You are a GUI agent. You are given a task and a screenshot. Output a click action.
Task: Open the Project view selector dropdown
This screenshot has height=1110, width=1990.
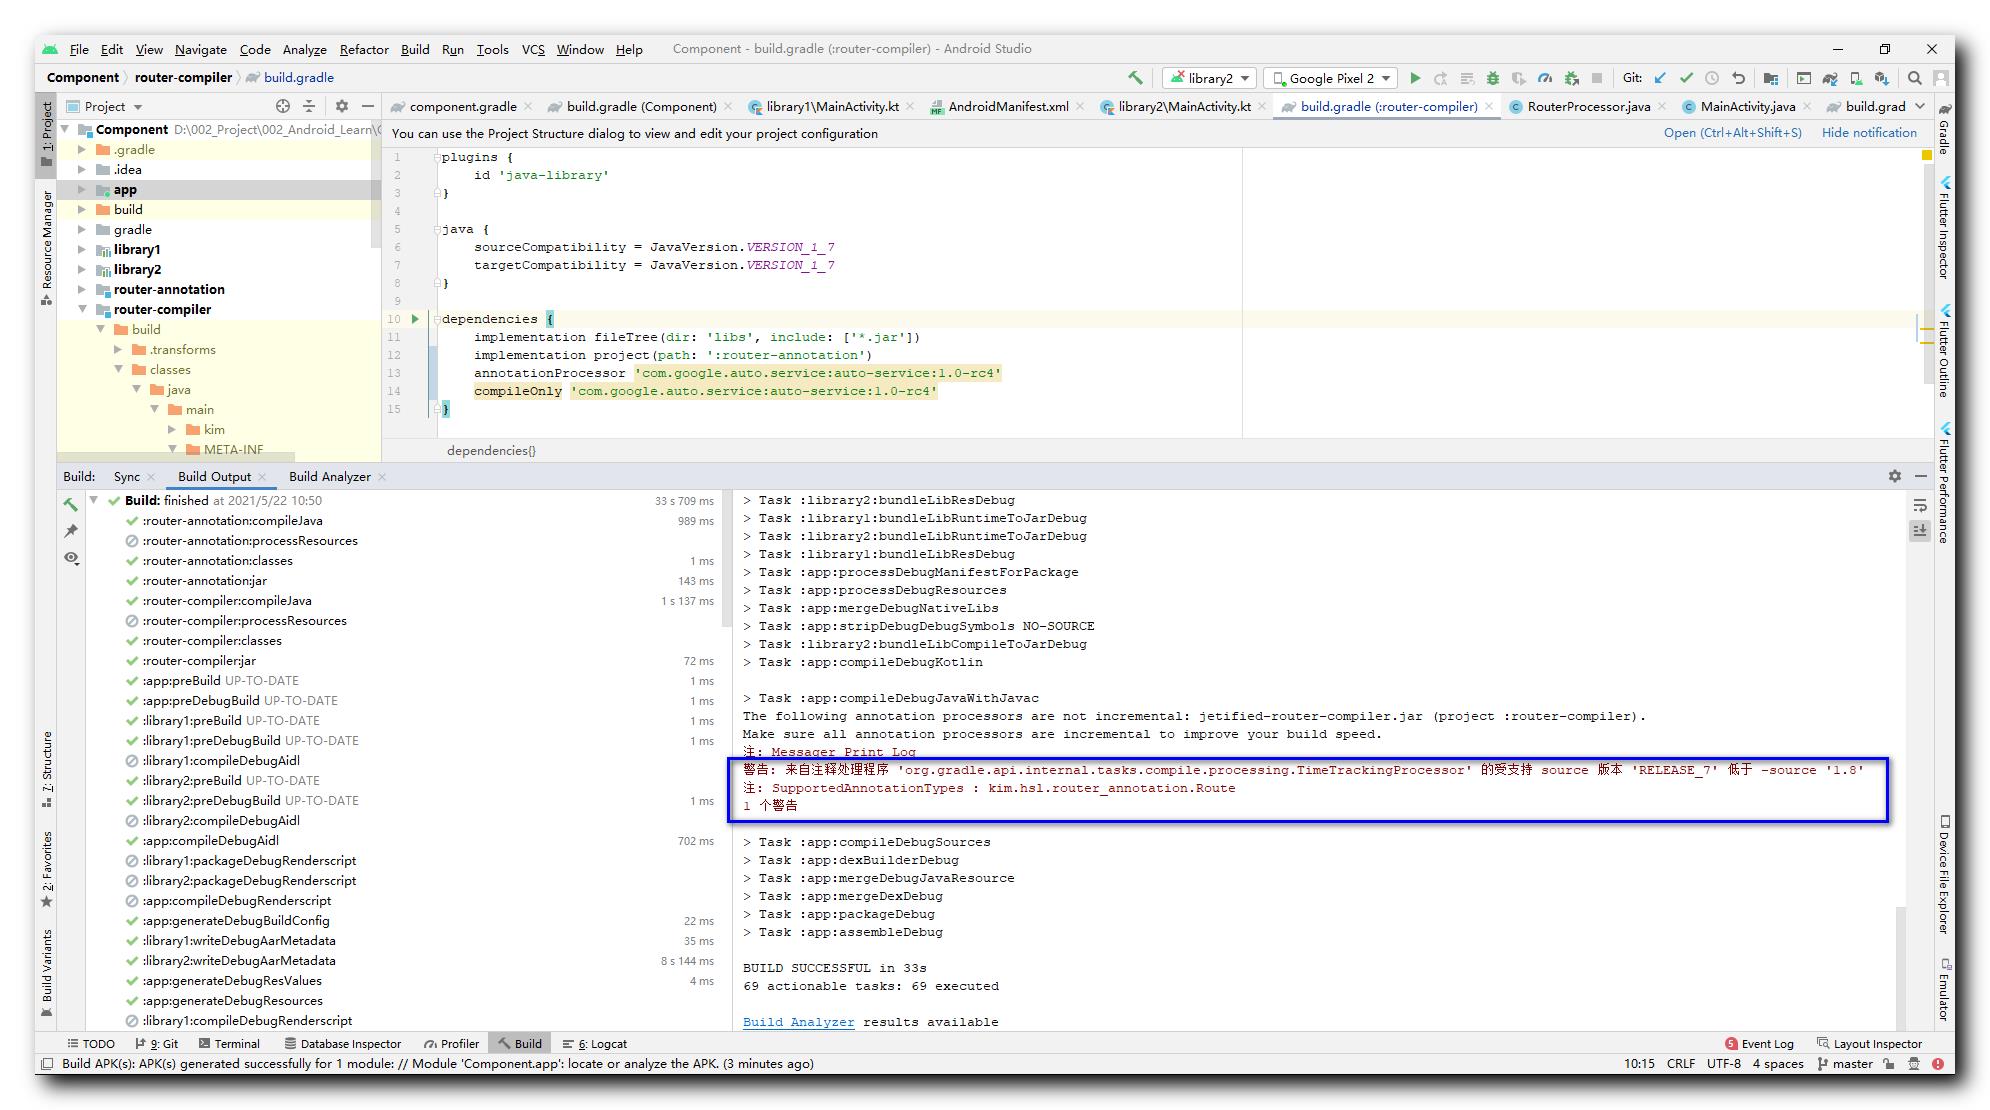(104, 106)
